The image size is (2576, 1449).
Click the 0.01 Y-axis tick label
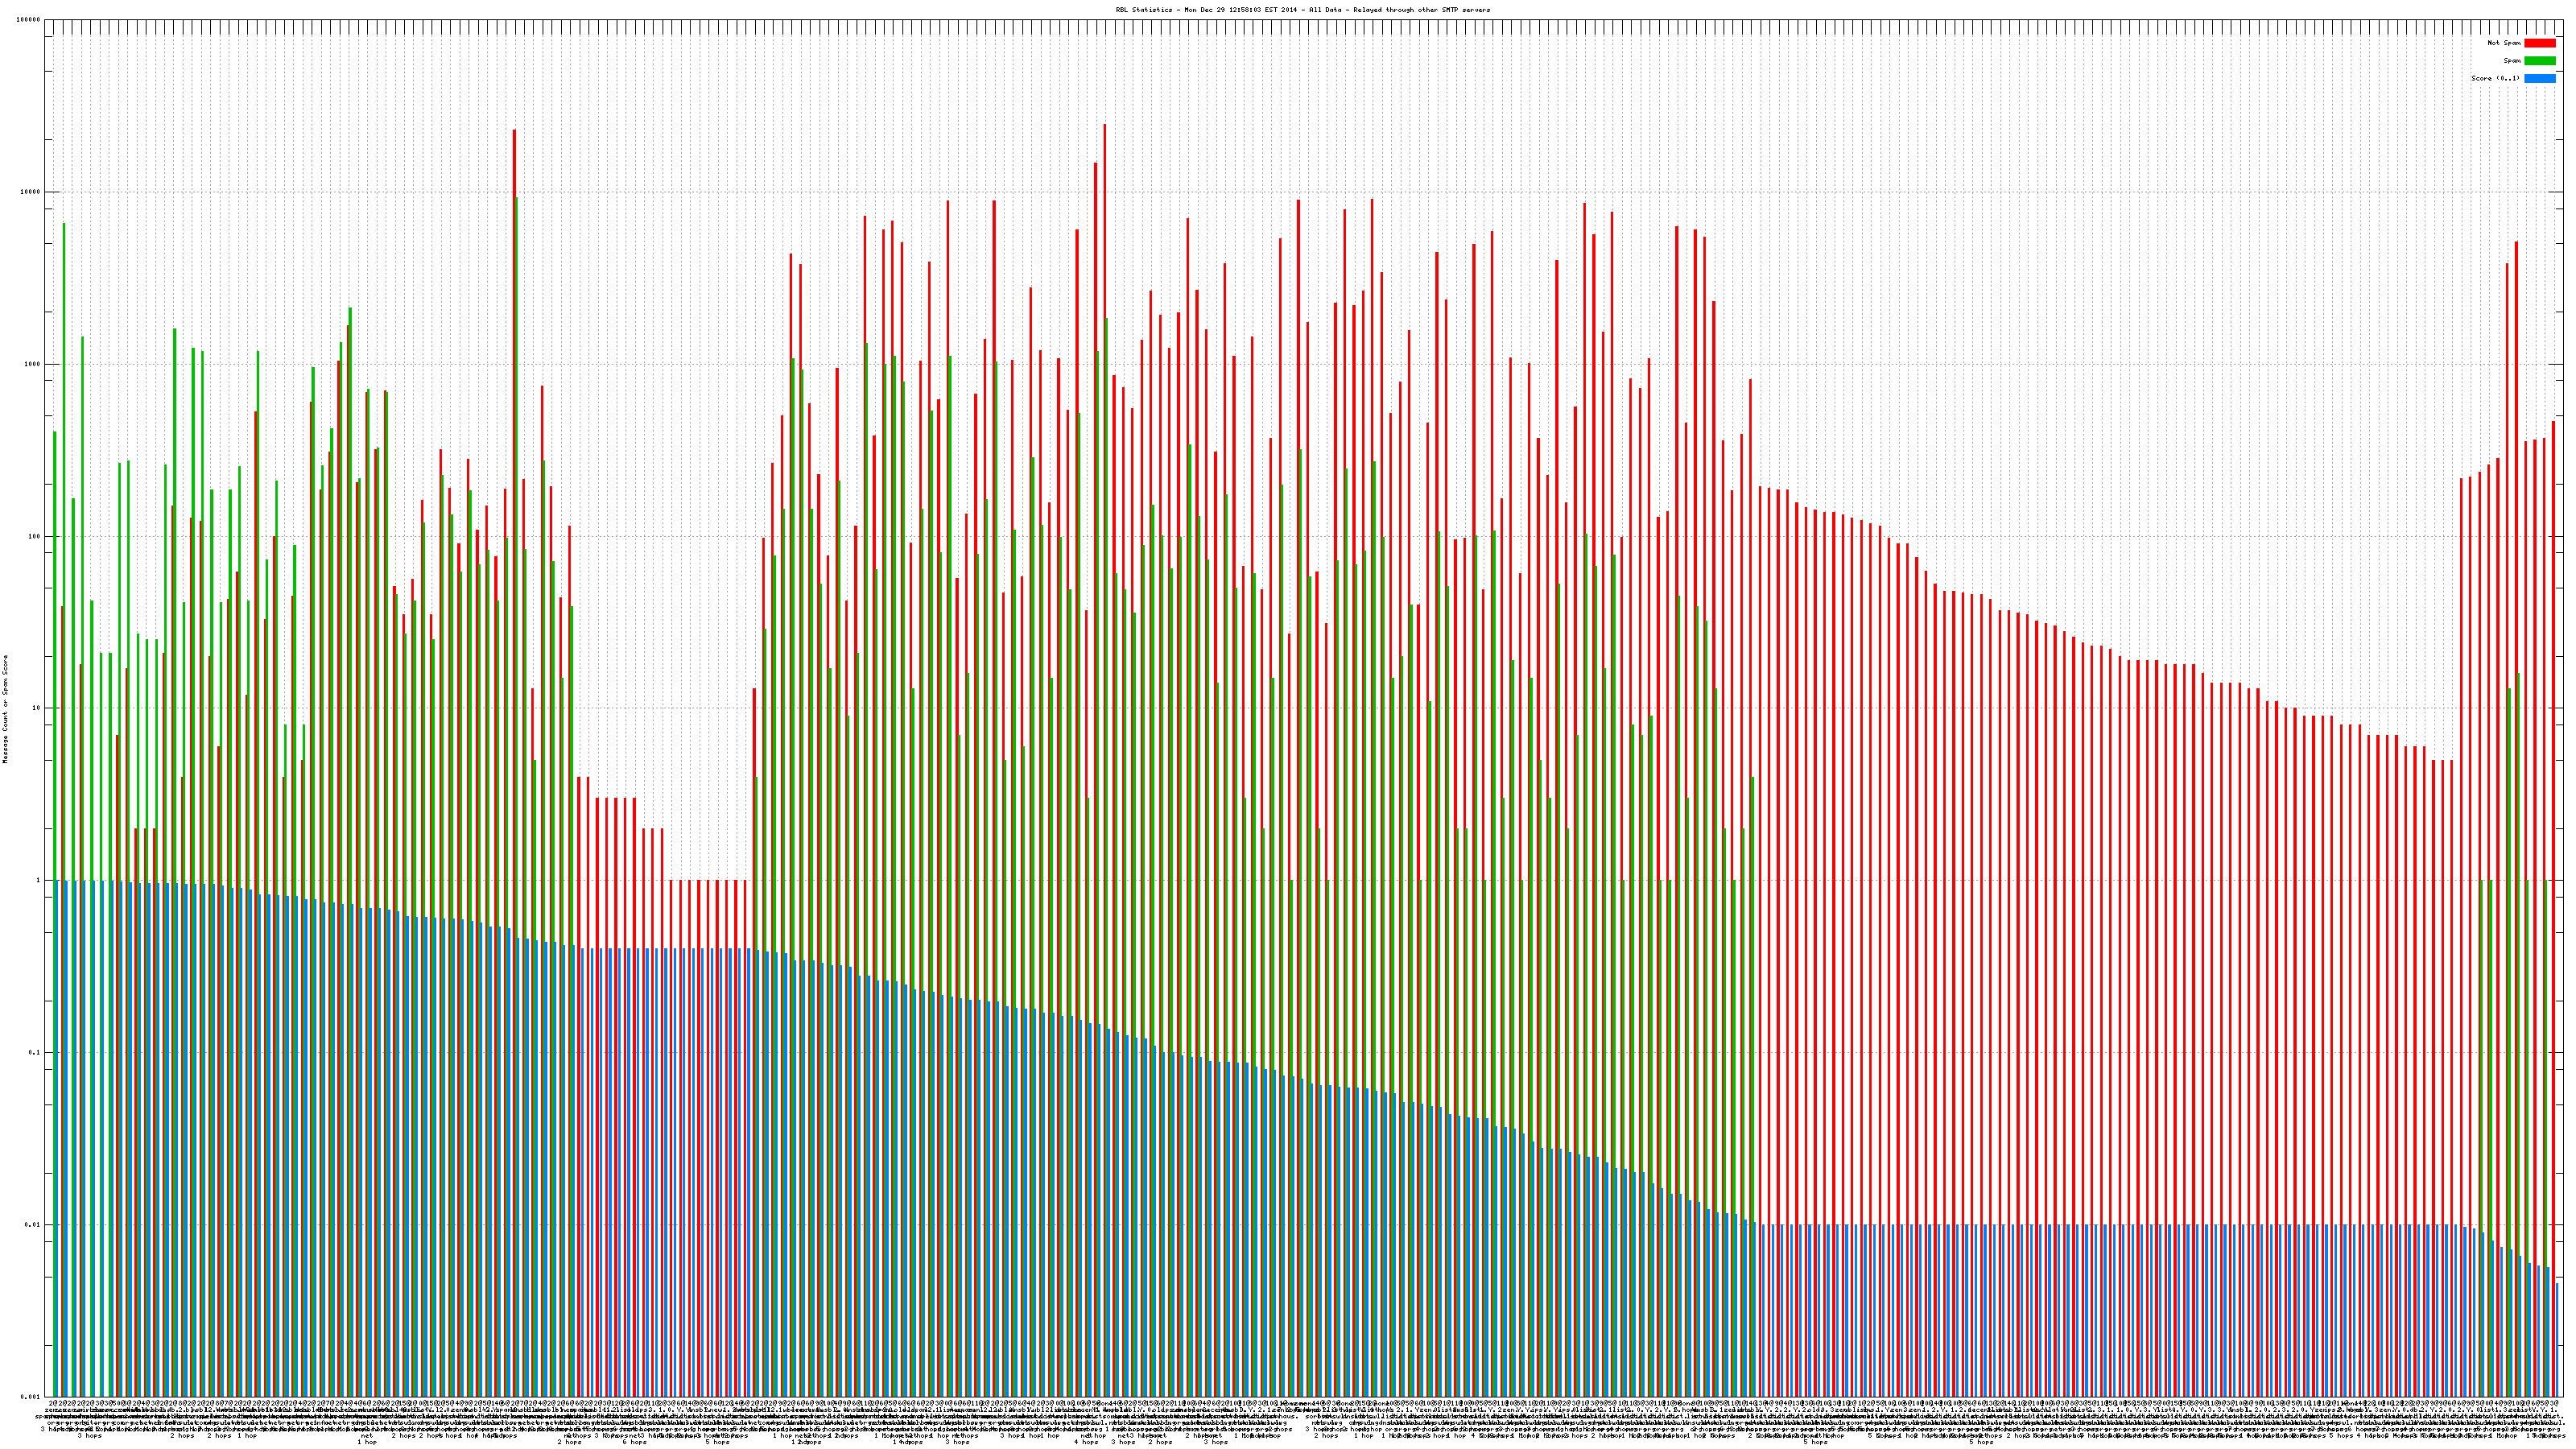[x=34, y=1224]
